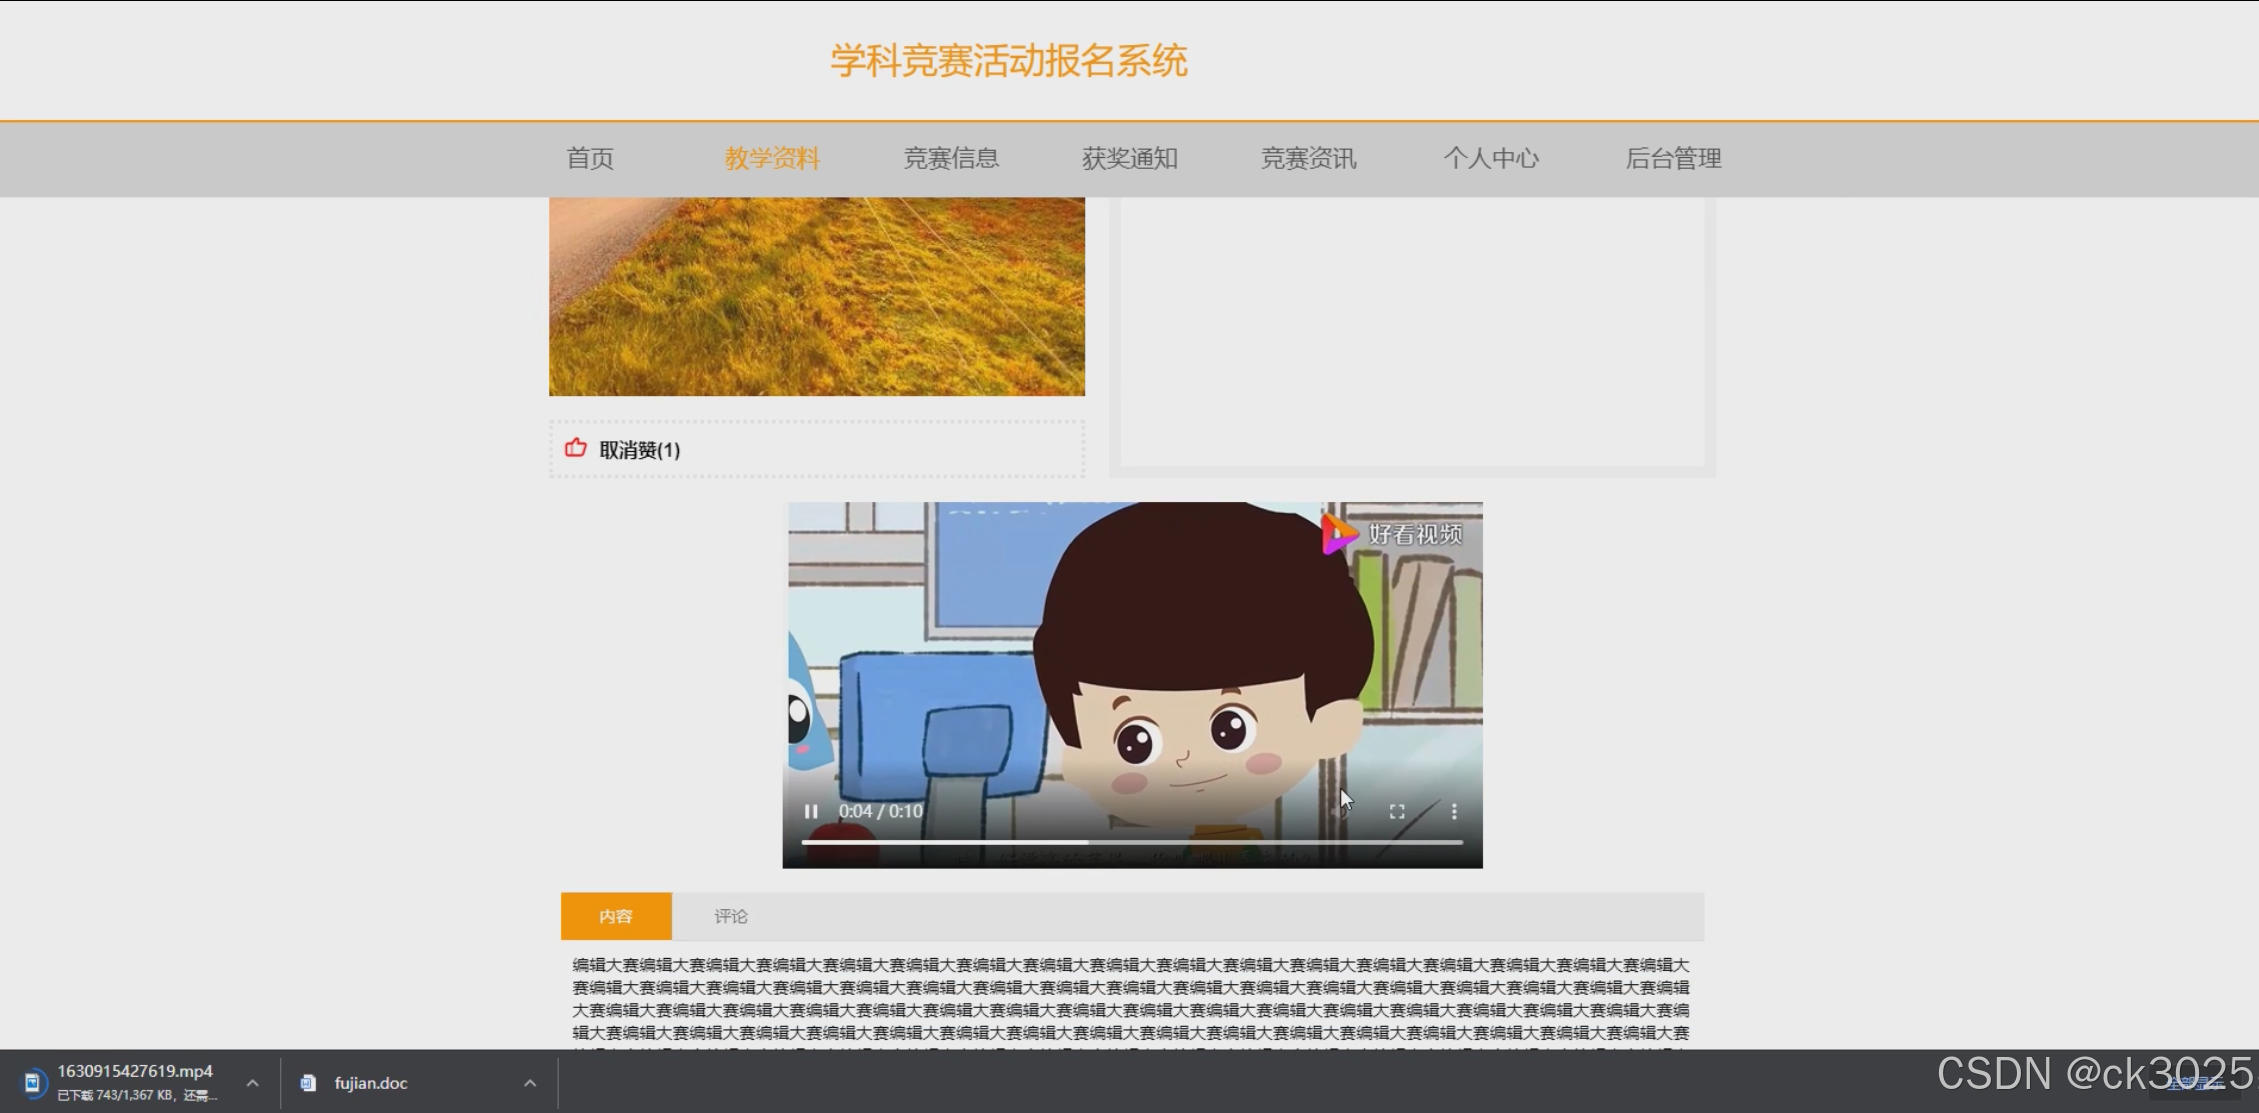Select the 内容 tab
The width and height of the screenshot is (2259, 1113).
pyautogui.click(x=616, y=916)
